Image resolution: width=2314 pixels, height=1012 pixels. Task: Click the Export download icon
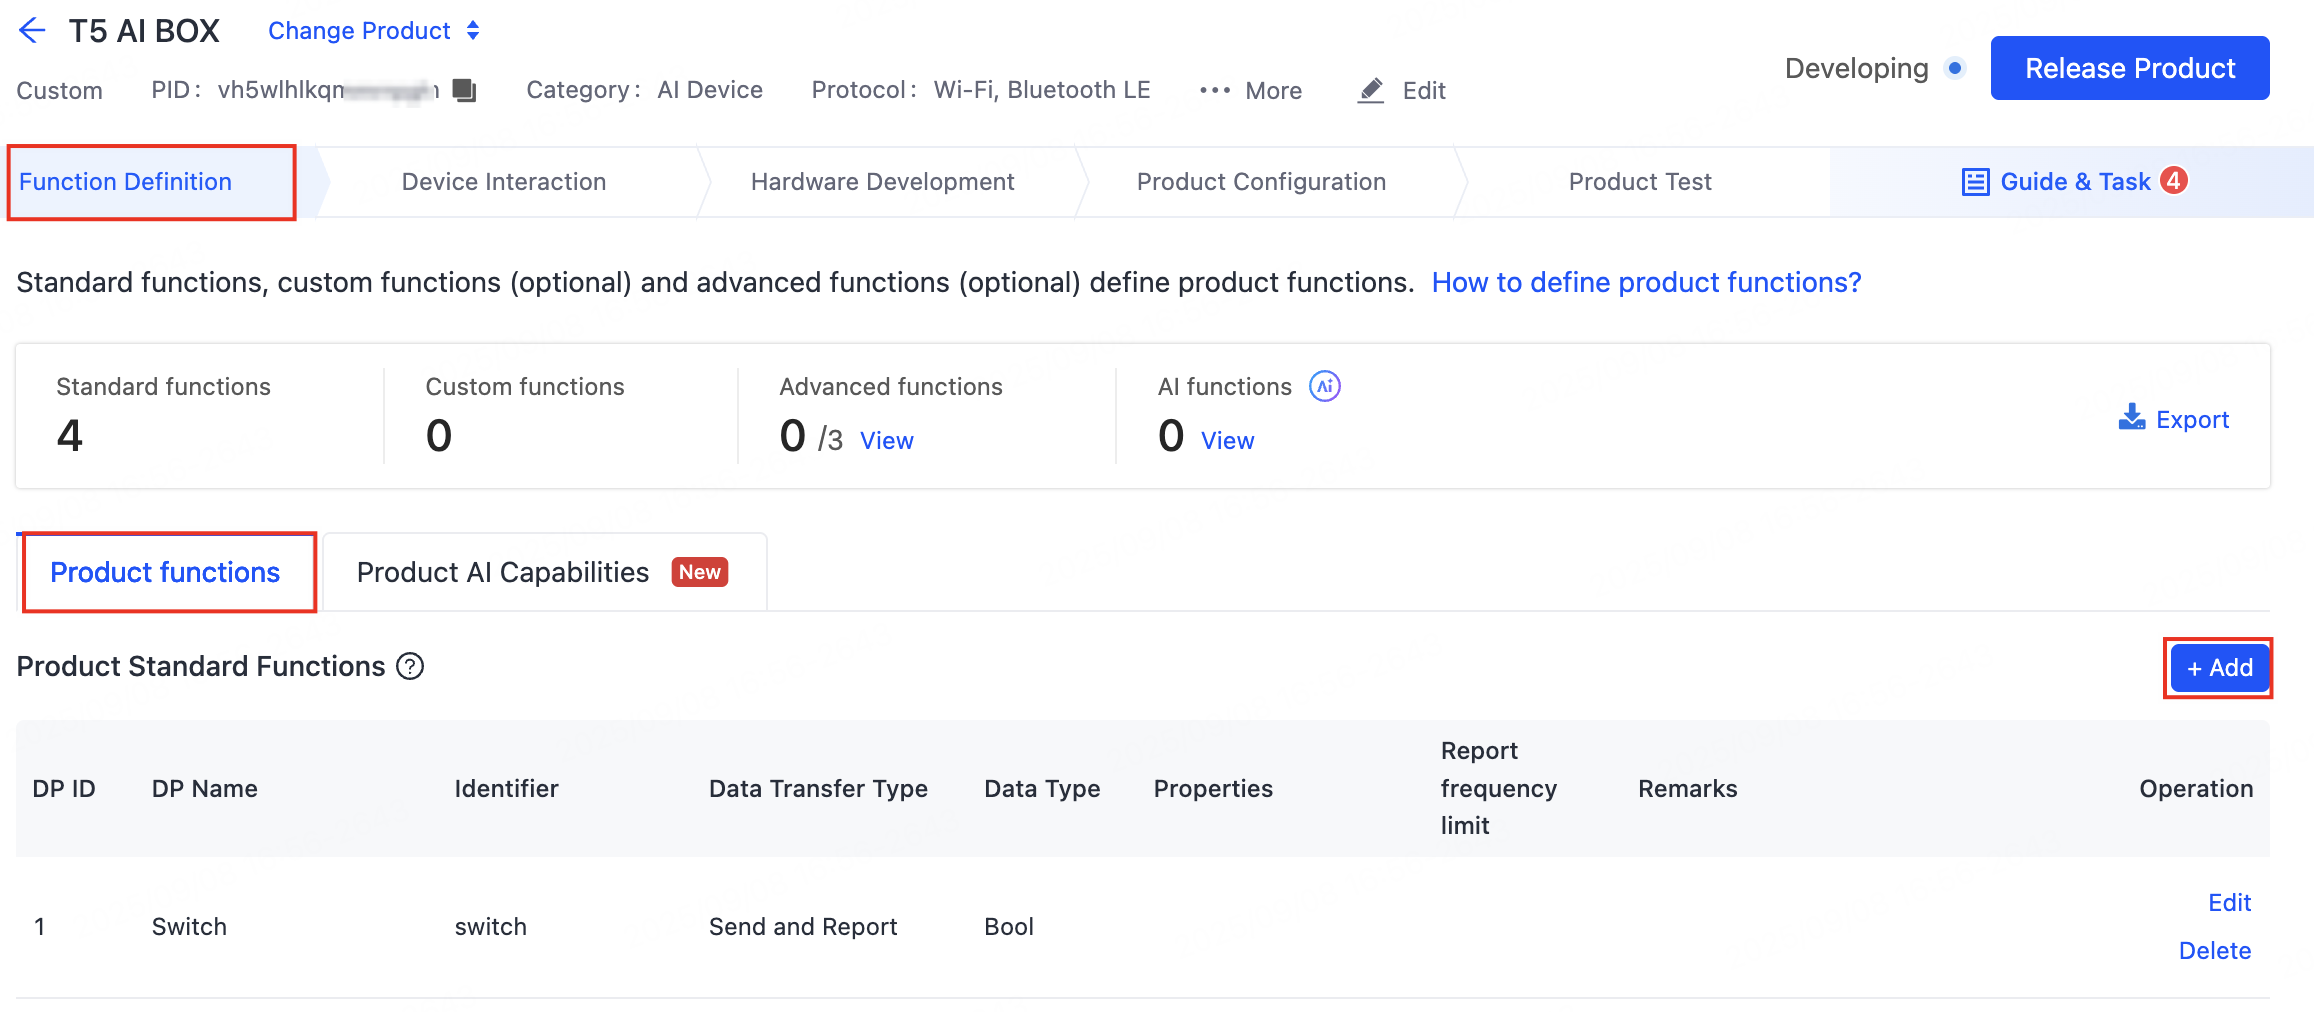click(2131, 418)
